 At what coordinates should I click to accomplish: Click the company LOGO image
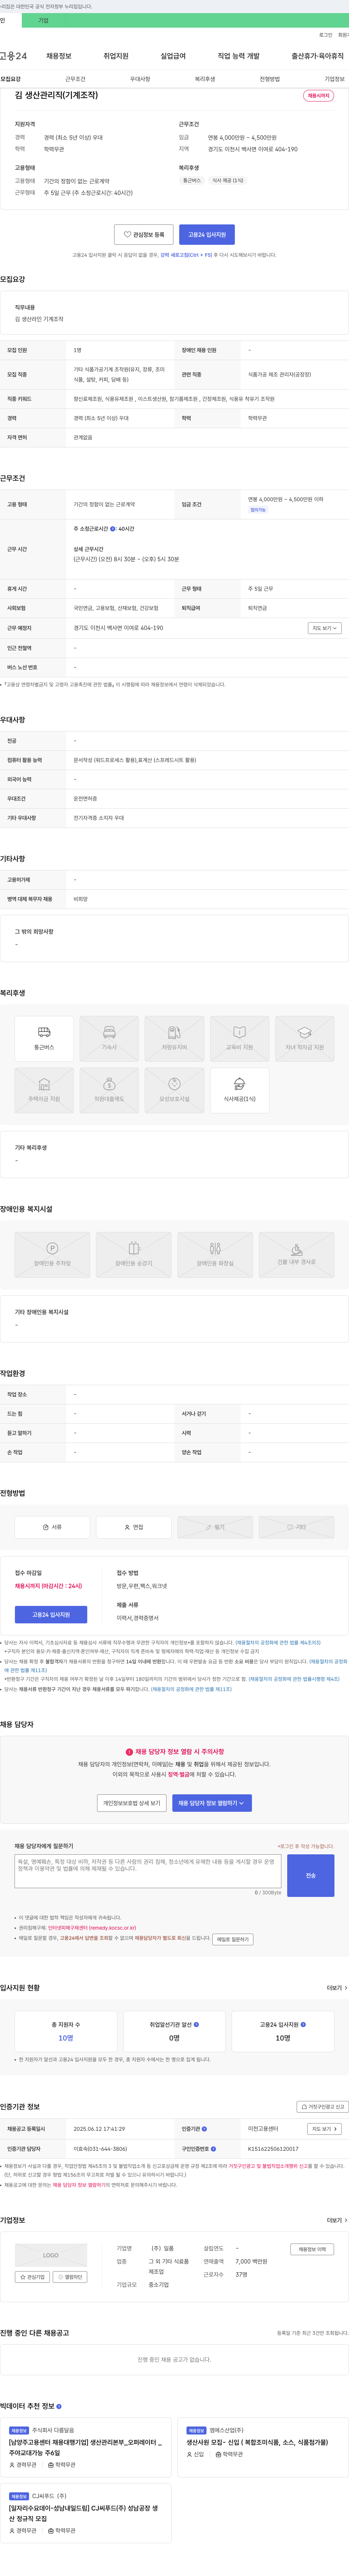pyautogui.click(x=51, y=2255)
